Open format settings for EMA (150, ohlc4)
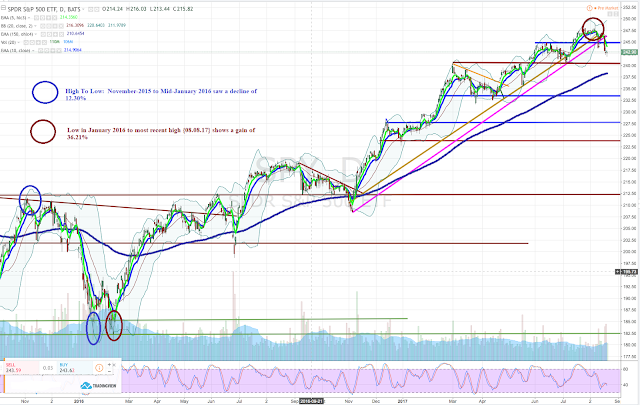This screenshot has height=405, width=640. (x=49, y=34)
